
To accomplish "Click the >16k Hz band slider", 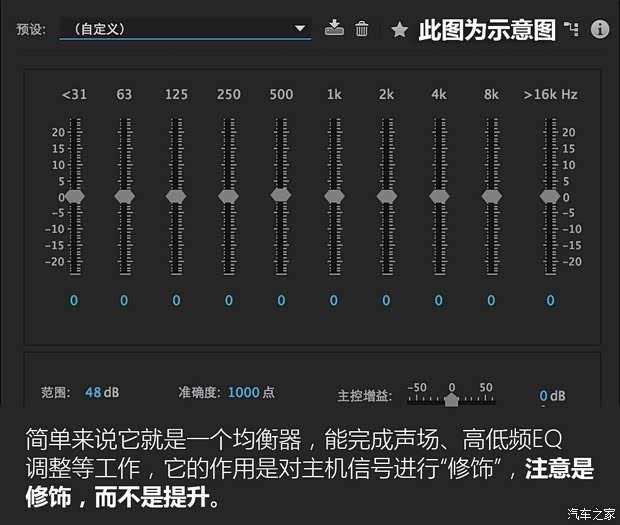I will click(x=550, y=196).
